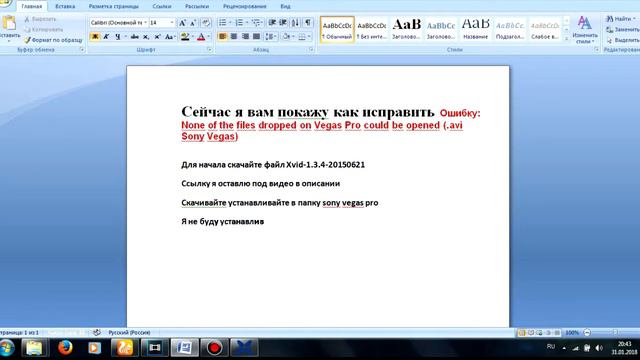The image size is (640, 360).
Task: Increase font size with grow font button
Action: 182,23
